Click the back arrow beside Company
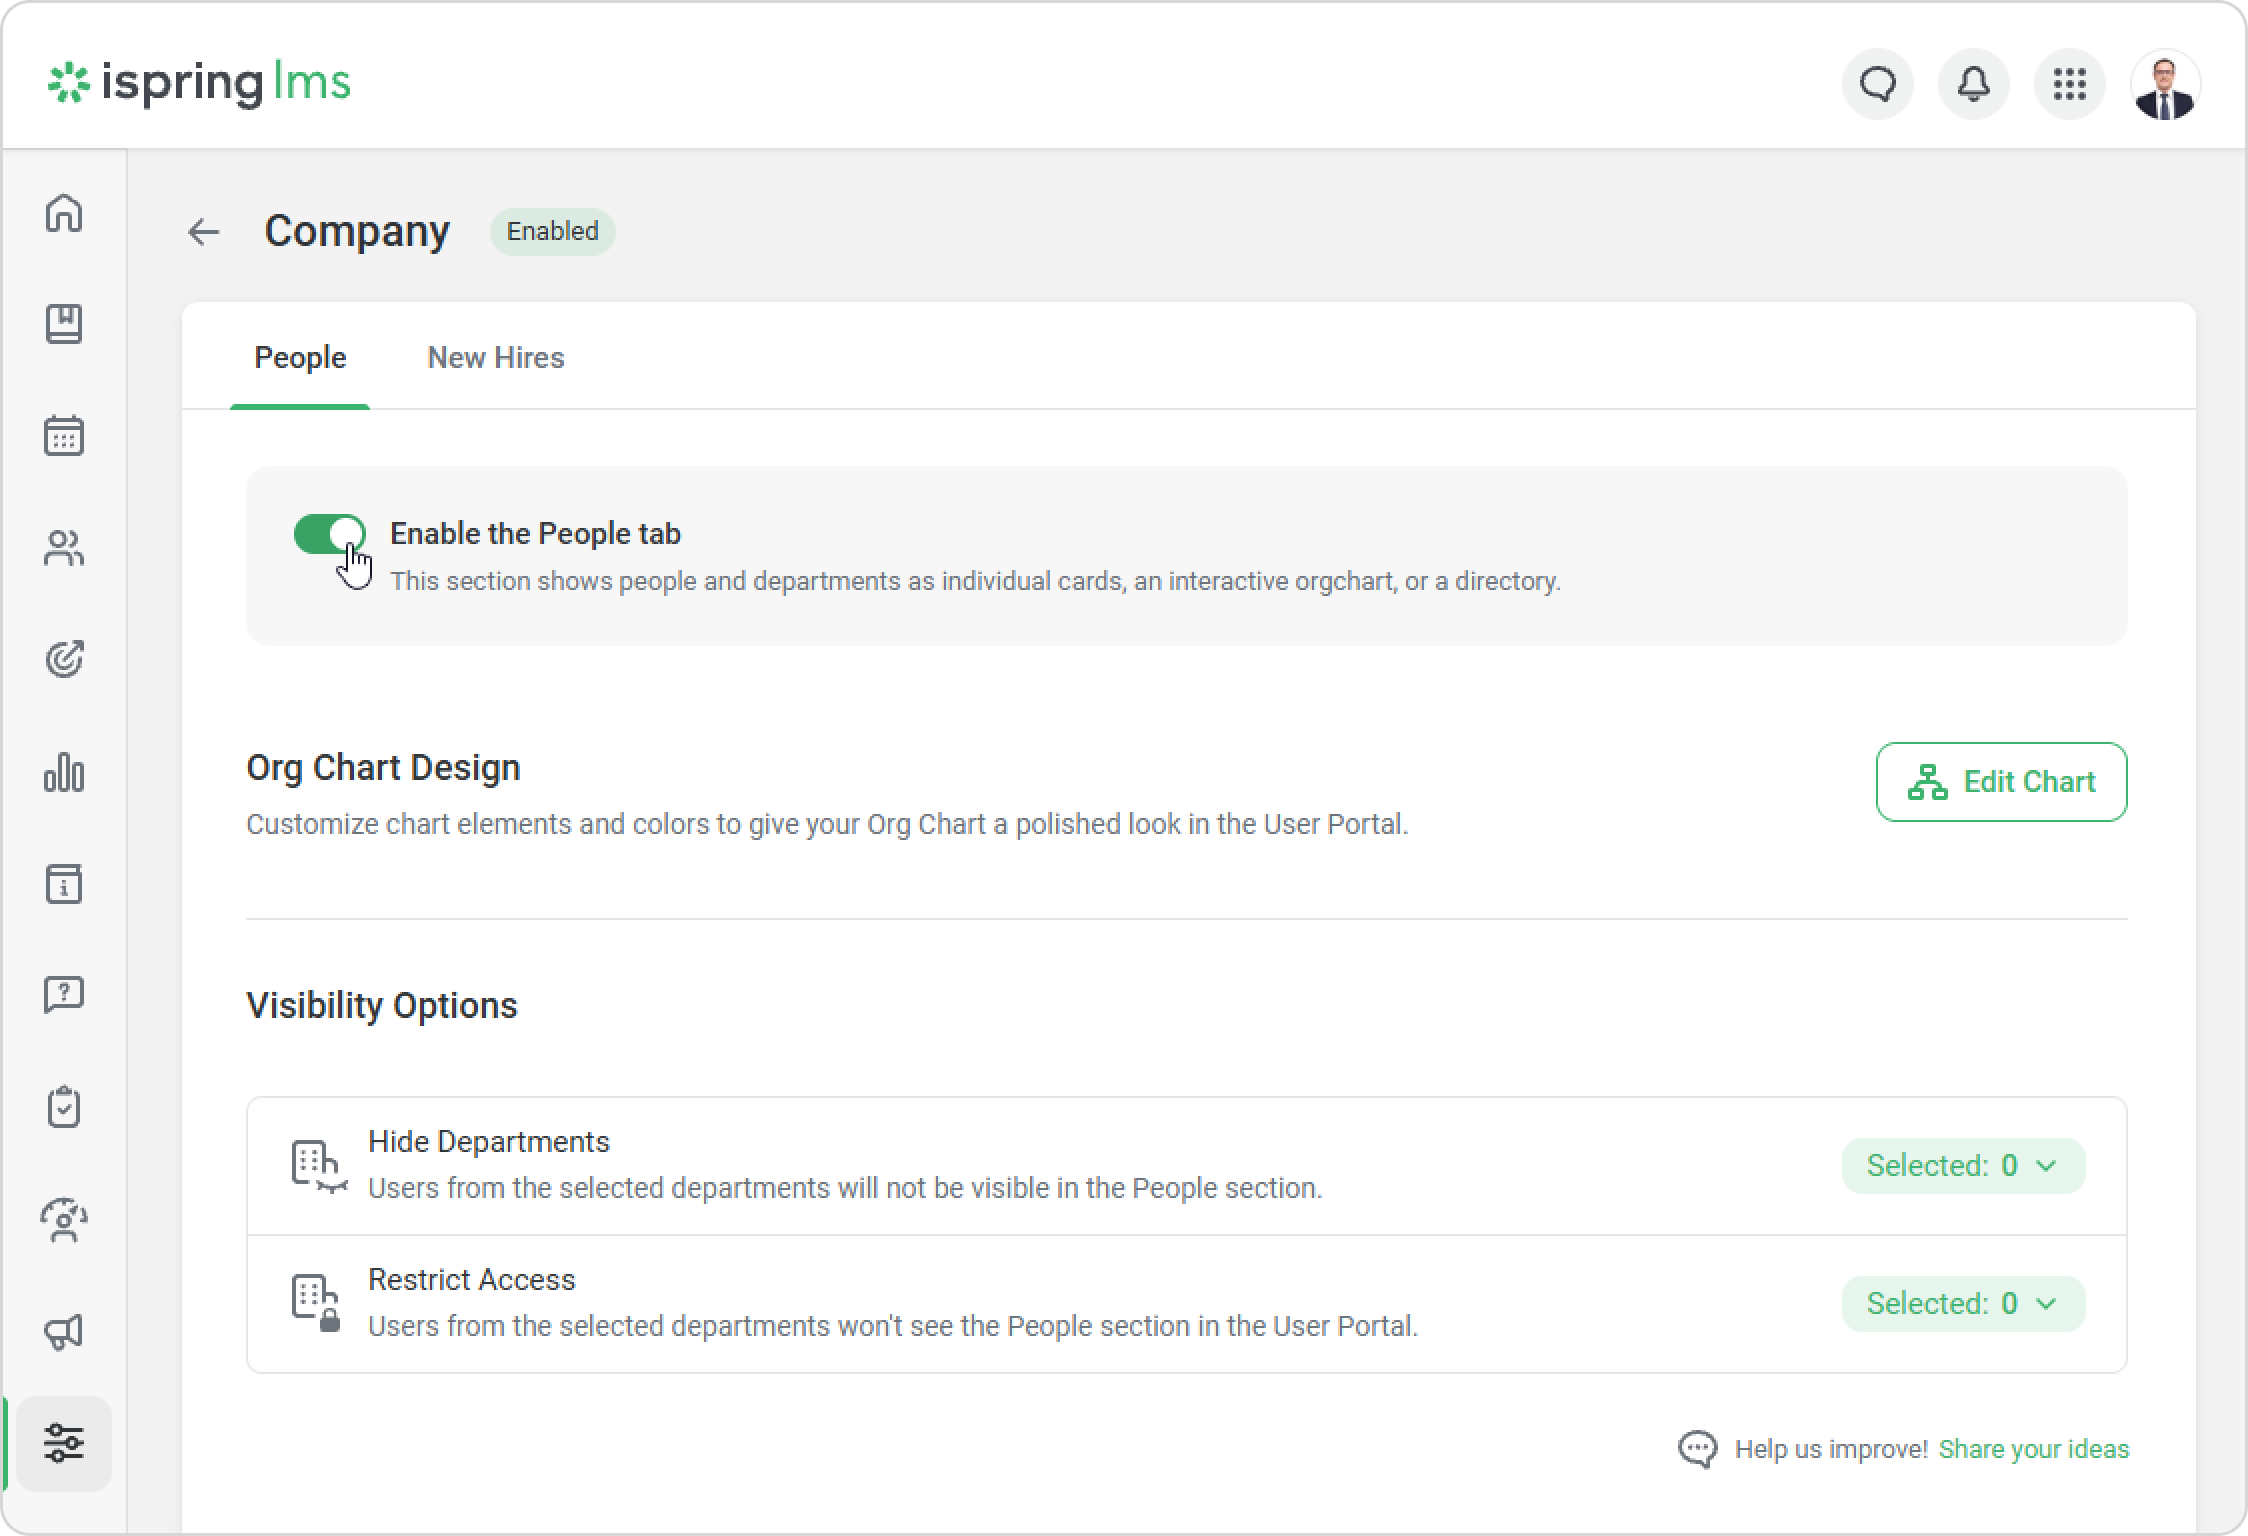The width and height of the screenshot is (2248, 1536). pyautogui.click(x=204, y=232)
